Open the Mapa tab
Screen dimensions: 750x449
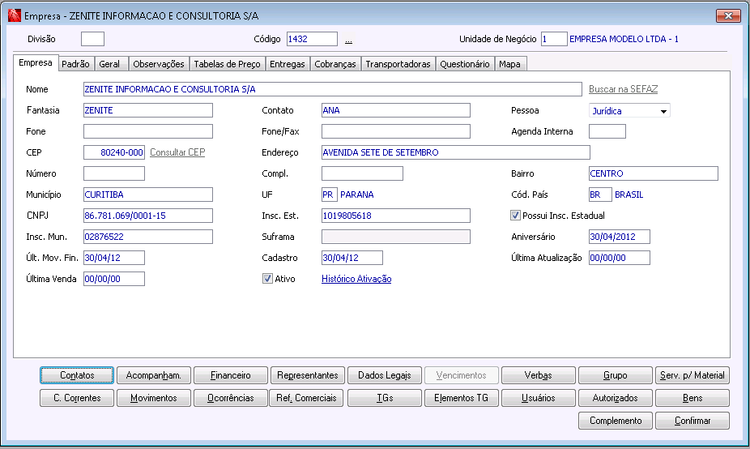point(509,64)
